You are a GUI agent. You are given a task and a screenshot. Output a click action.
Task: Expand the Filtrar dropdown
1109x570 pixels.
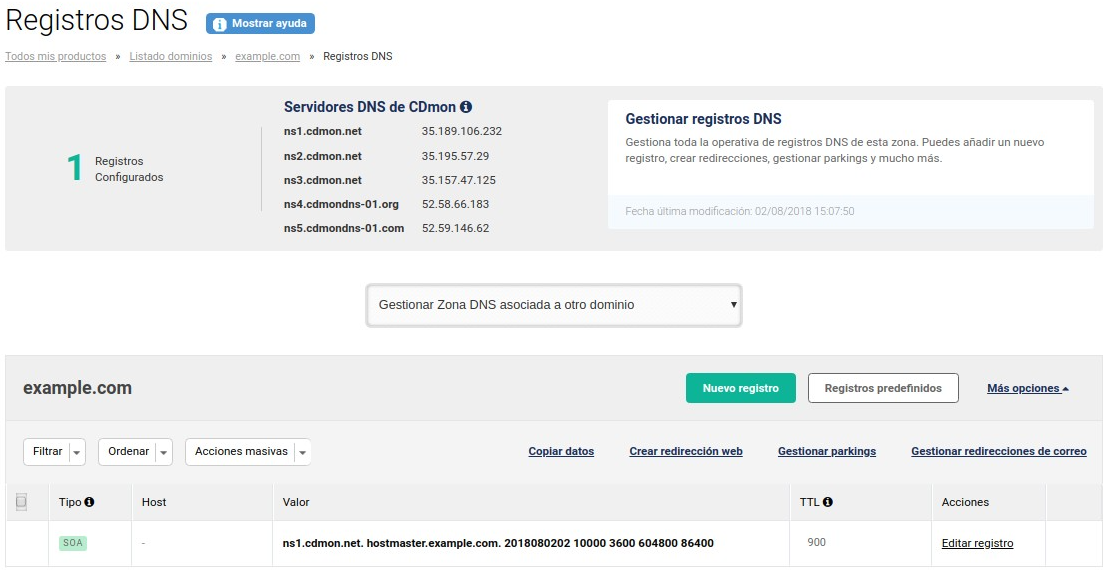[x=54, y=452]
